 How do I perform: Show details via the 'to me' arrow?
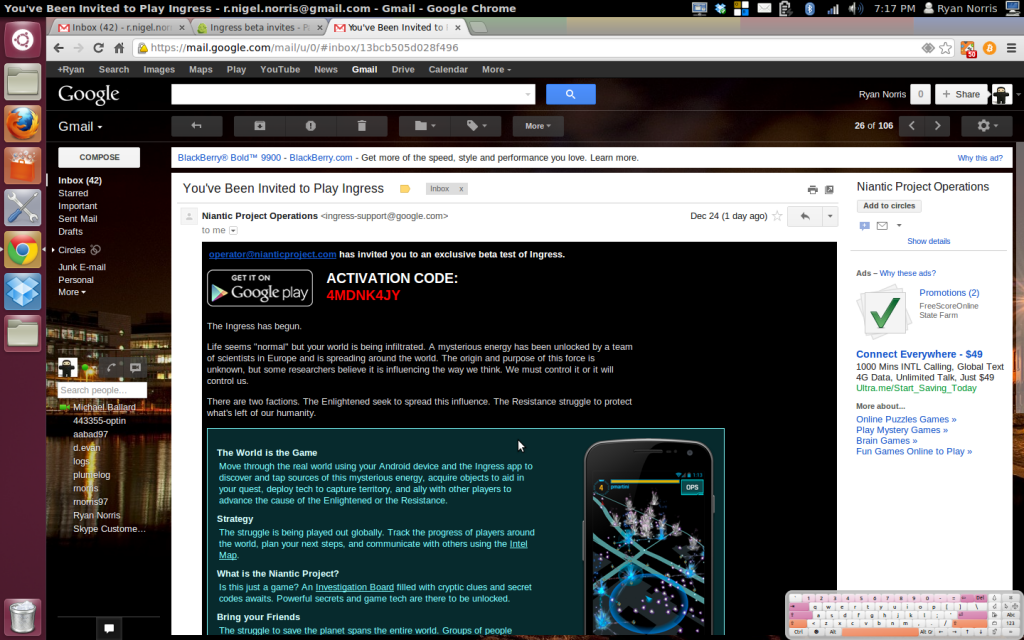[233, 231]
